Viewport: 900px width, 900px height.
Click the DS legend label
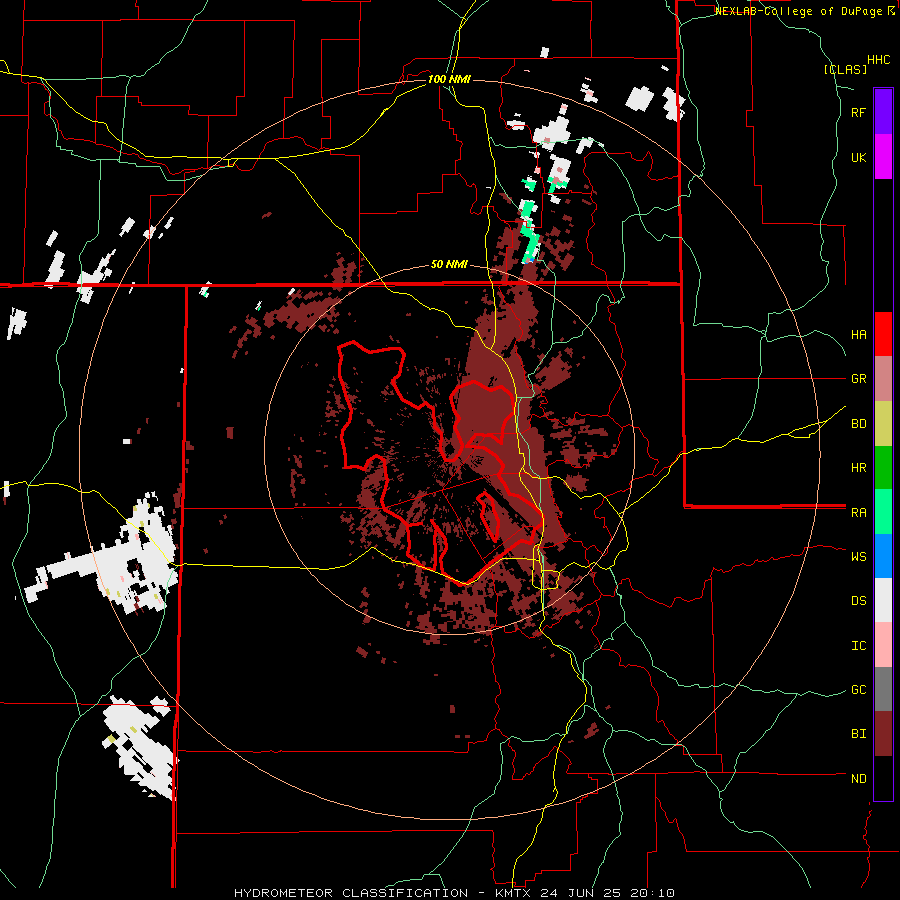(x=859, y=601)
